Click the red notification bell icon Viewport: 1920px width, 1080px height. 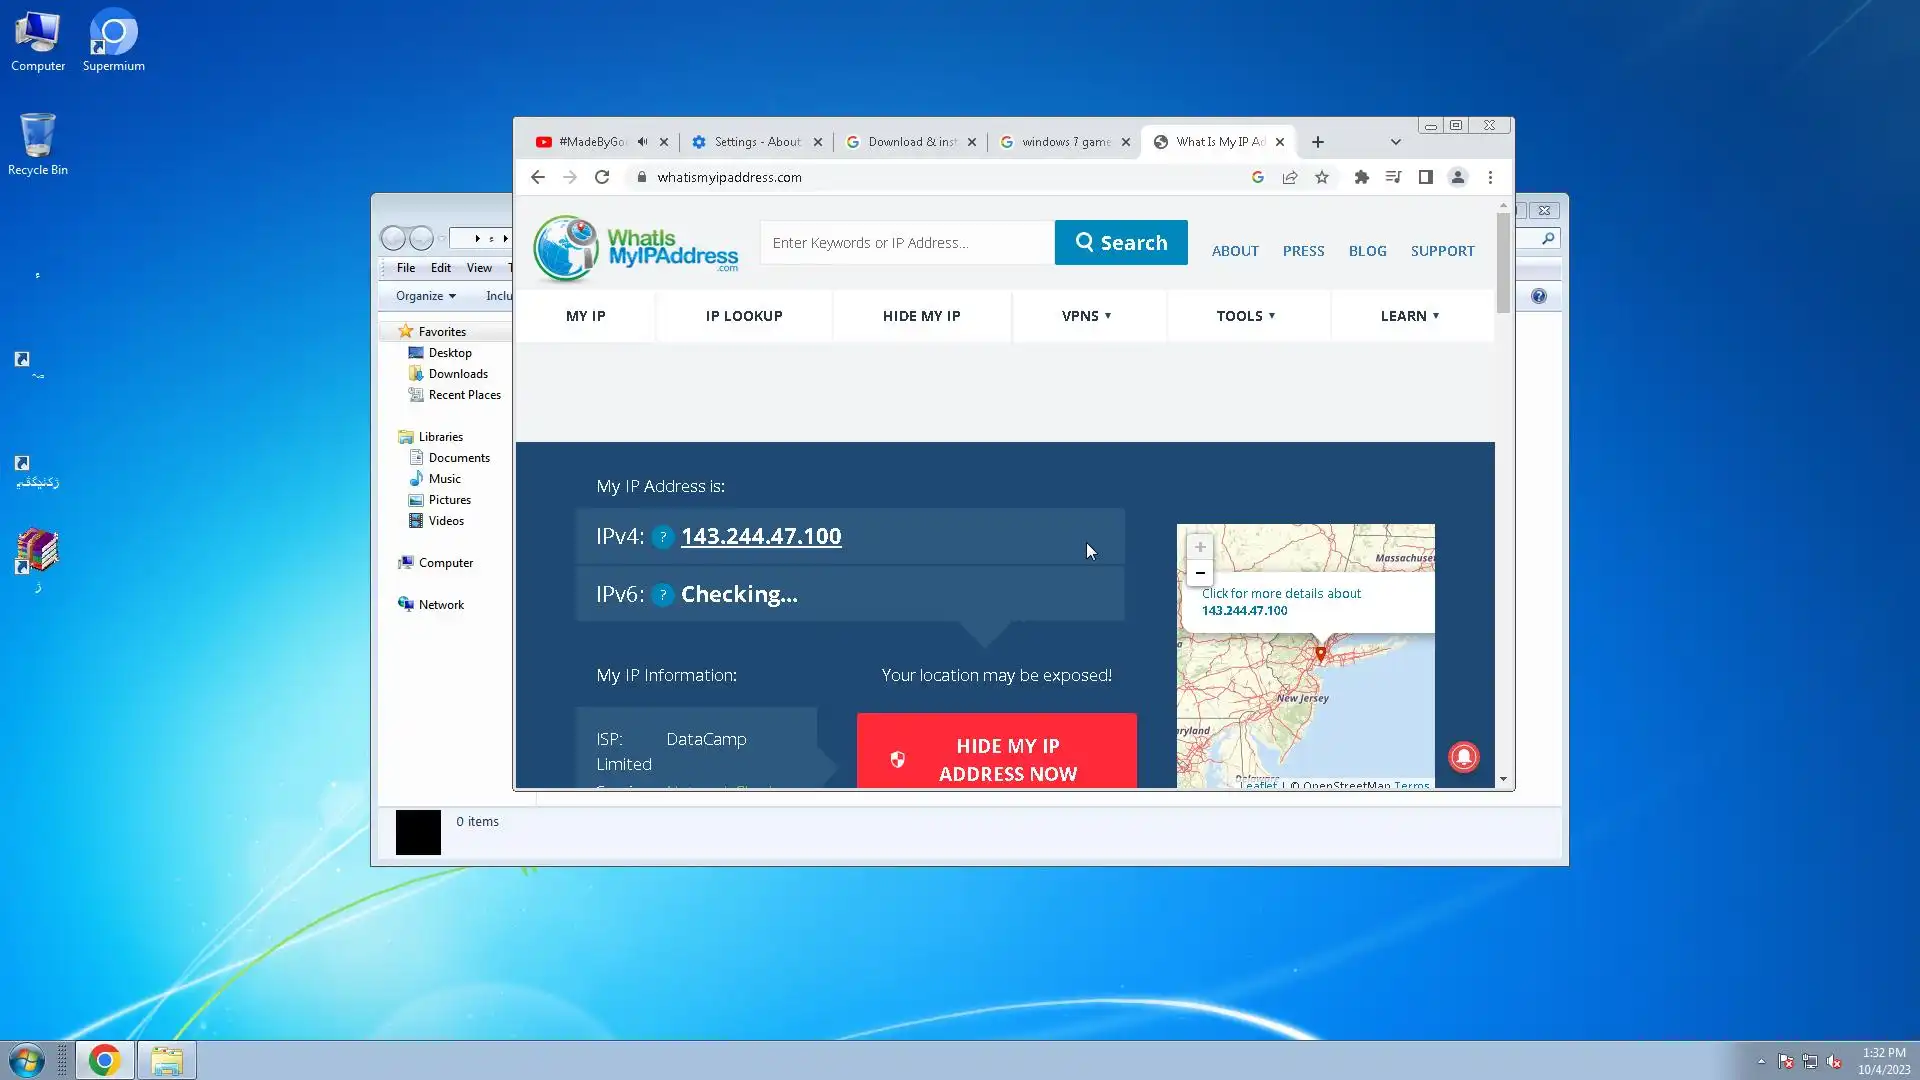coord(1463,757)
